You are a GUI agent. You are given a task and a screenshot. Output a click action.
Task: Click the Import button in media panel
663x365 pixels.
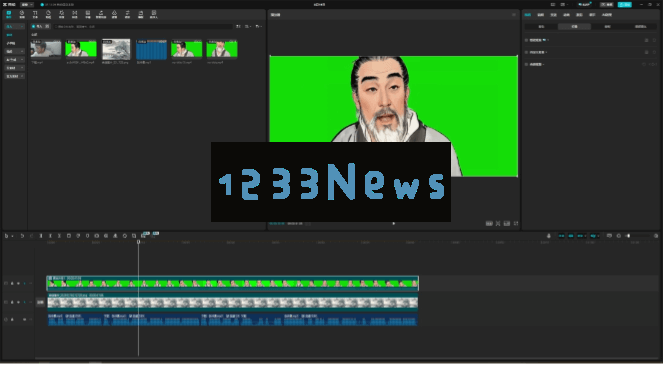[x=41, y=26]
